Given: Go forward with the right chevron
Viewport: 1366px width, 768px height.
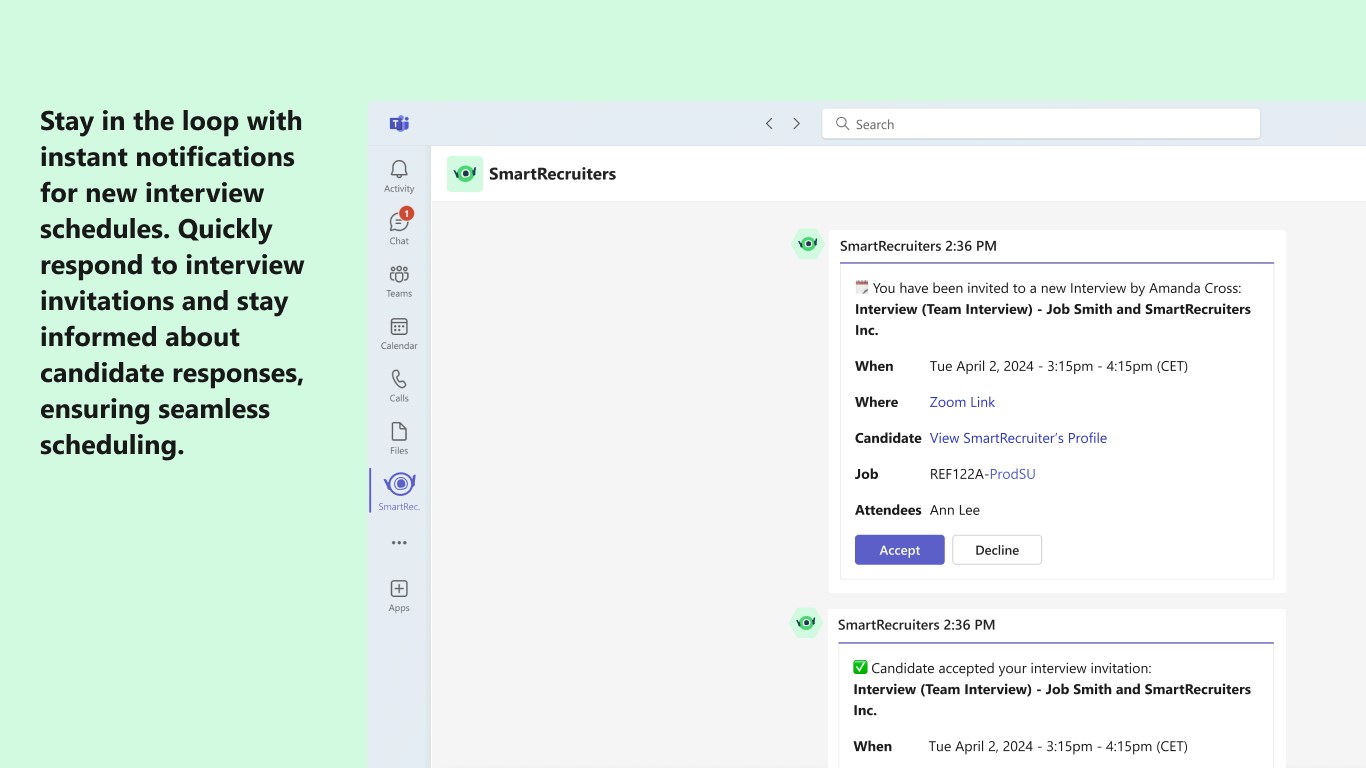Looking at the screenshot, I should point(797,124).
